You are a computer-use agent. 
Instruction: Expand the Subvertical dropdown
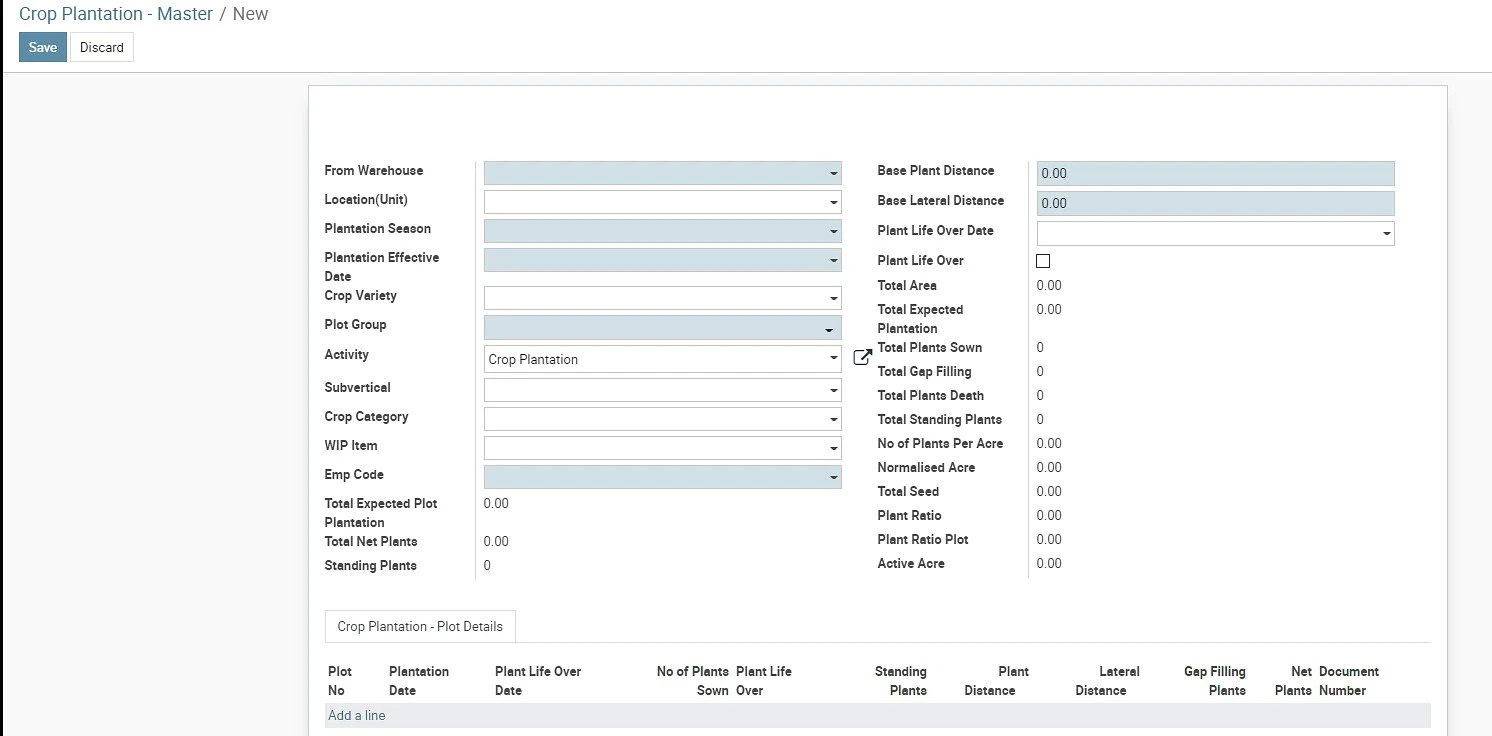tap(662, 390)
